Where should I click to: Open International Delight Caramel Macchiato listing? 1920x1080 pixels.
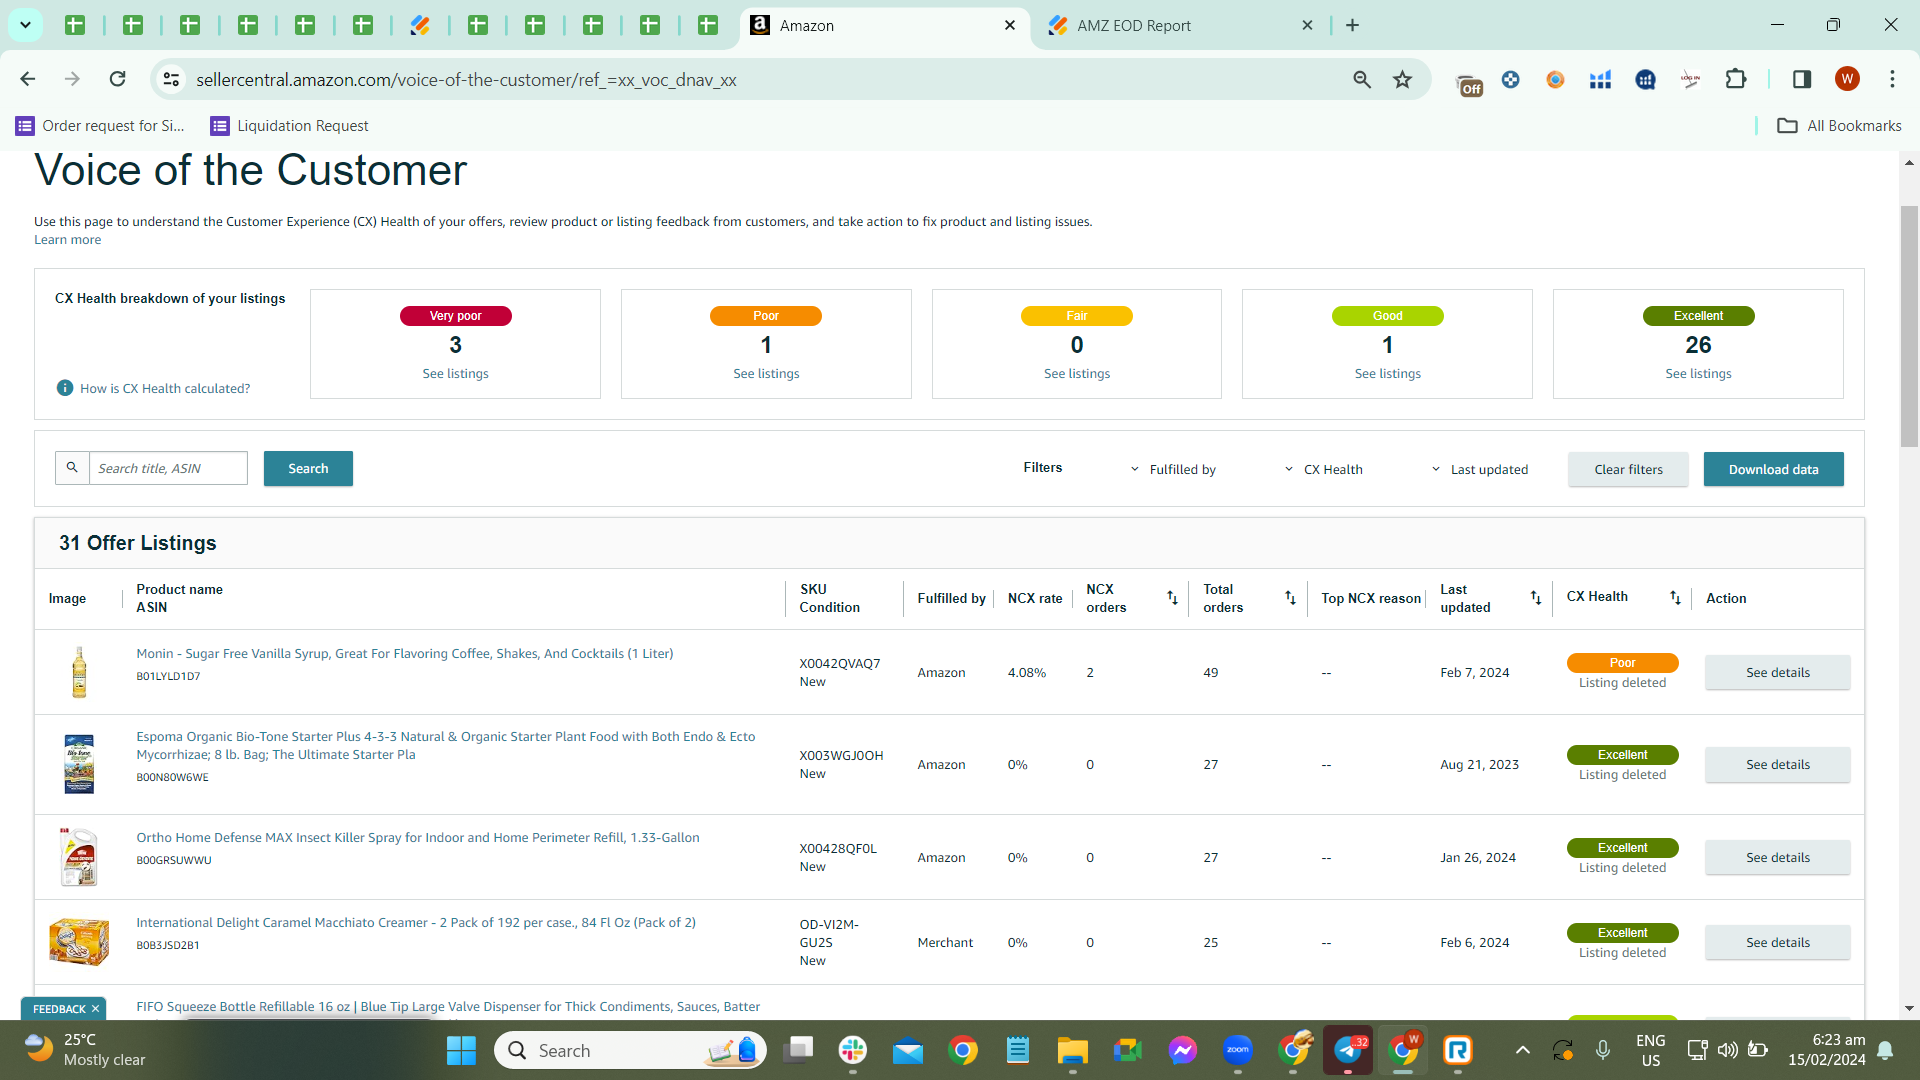coord(416,923)
